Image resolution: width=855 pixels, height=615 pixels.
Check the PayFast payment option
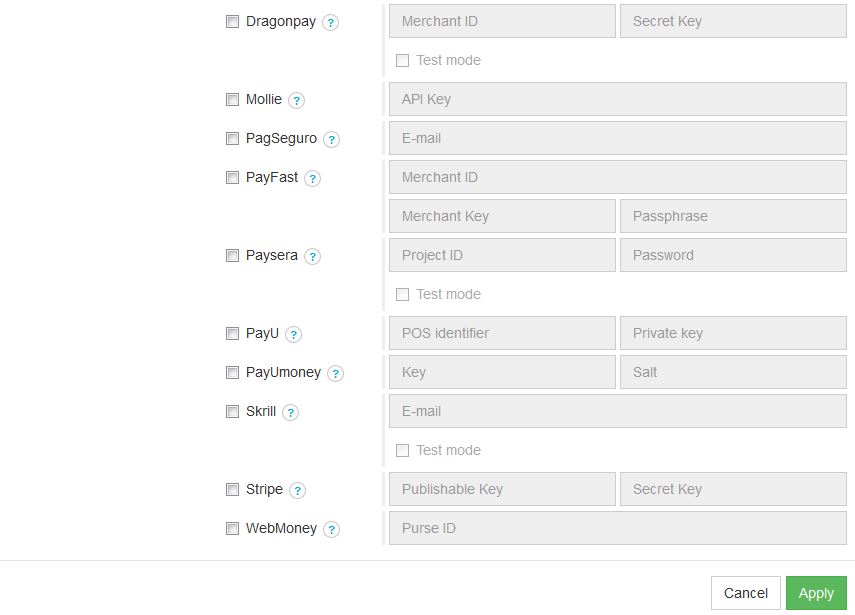pyautogui.click(x=232, y=177)
